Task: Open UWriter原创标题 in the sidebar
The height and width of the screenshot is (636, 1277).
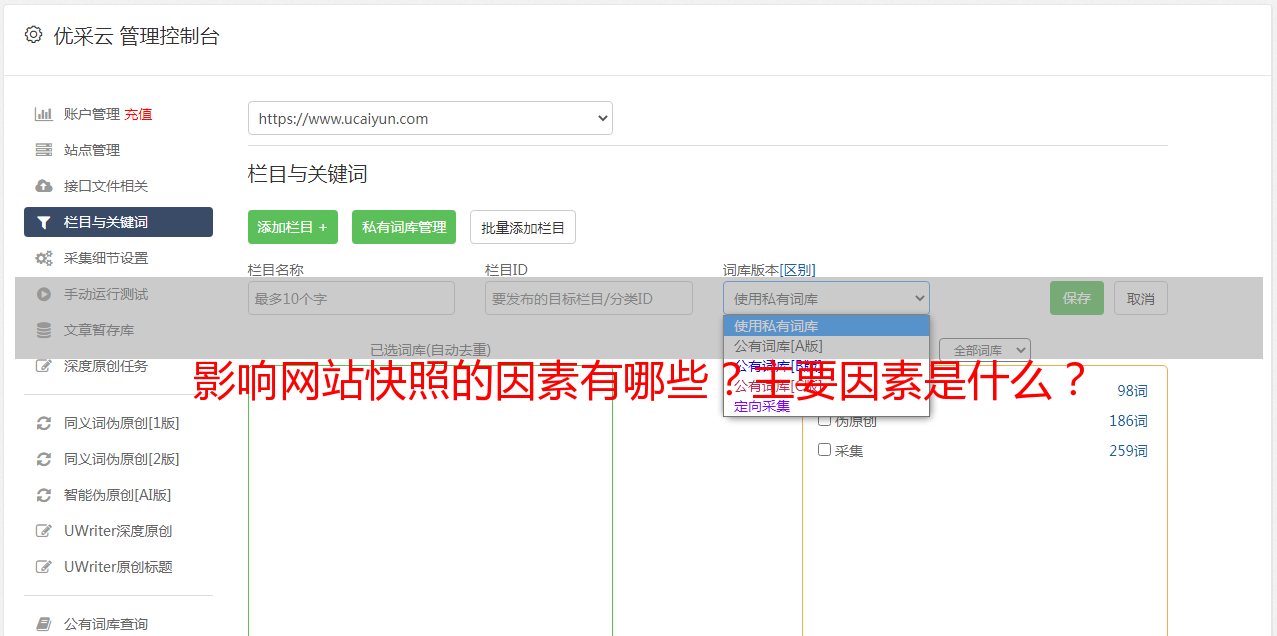Action: [118, 567]
